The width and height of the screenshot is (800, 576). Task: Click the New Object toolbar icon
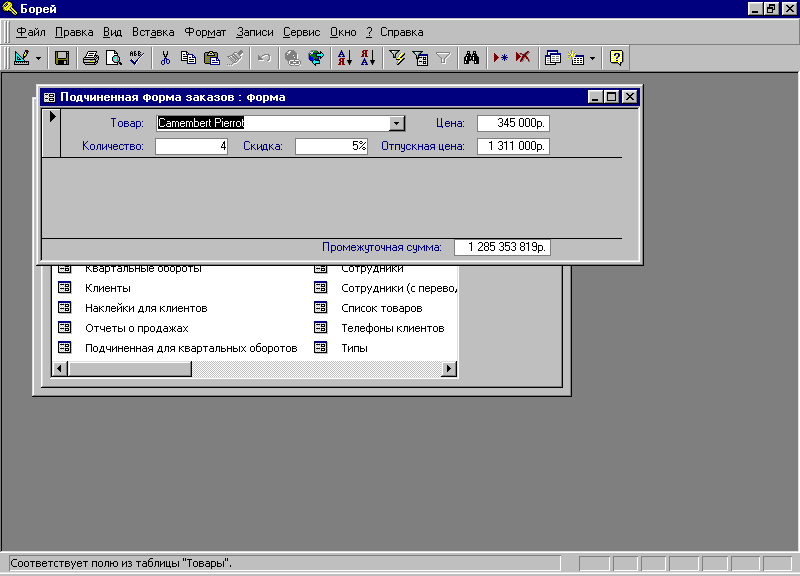576,58
